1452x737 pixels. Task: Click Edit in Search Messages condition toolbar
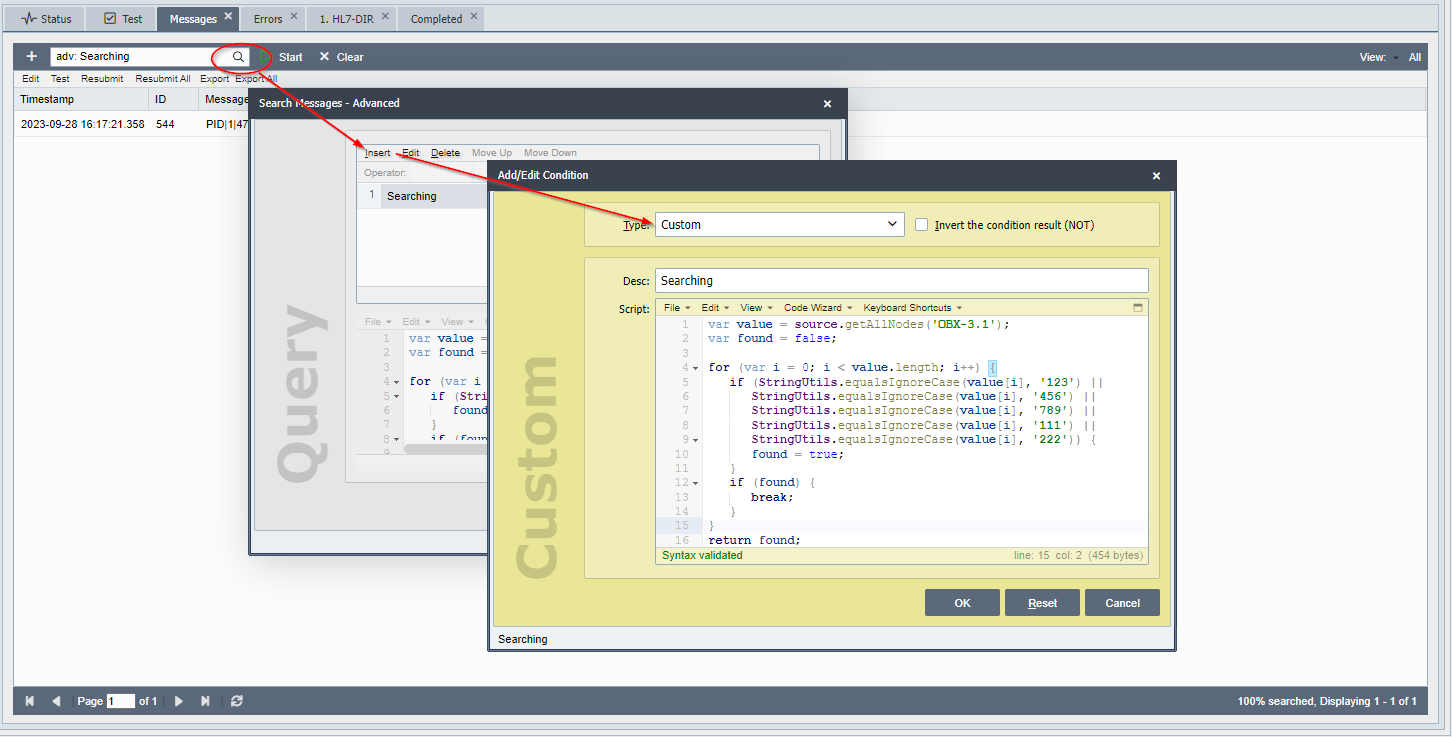tap(411, 153)
